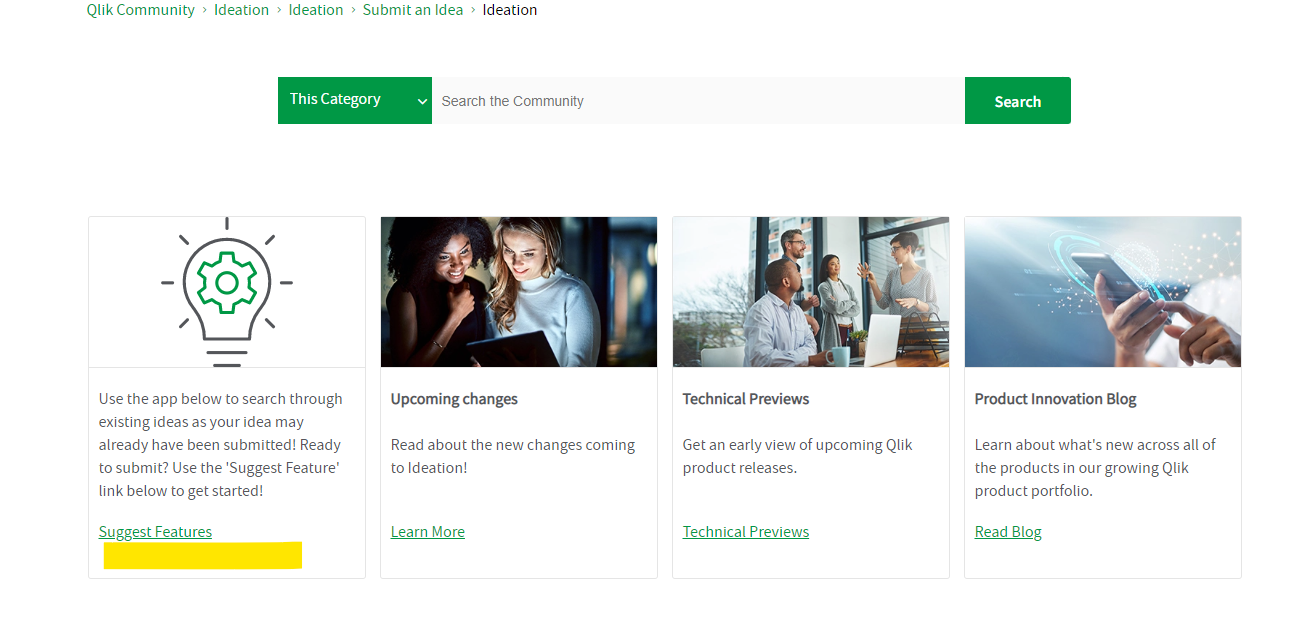Click the lightbulb gear icon on the first card
The height and width of the screenshot is (639, 1300).
pyautogui.click(x=226, y=290)
